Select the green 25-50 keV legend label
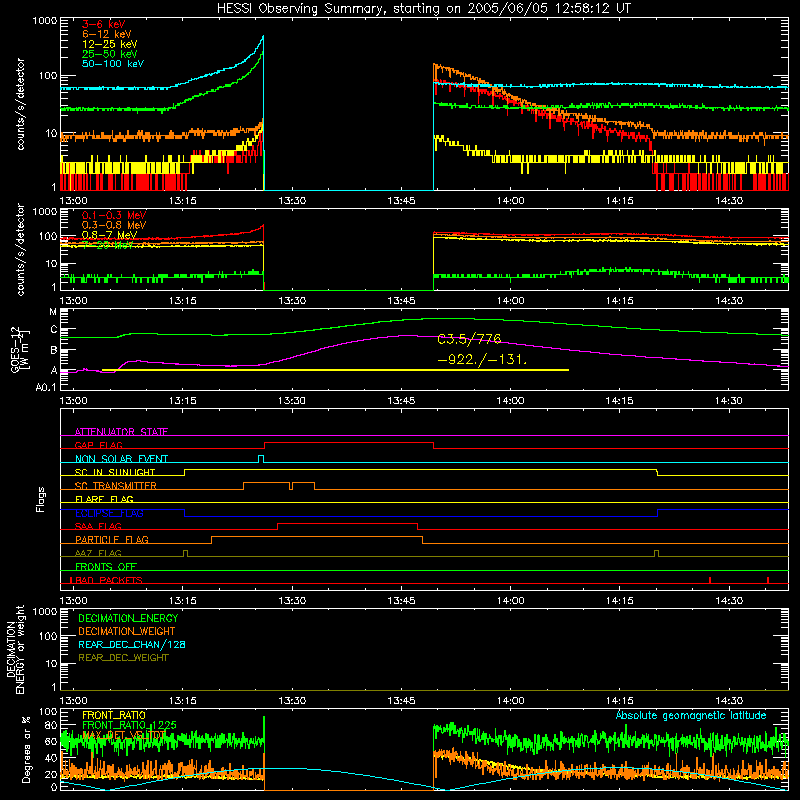This screenshot has height=800, width=800. pyautogui.click(x=110, y=54)
